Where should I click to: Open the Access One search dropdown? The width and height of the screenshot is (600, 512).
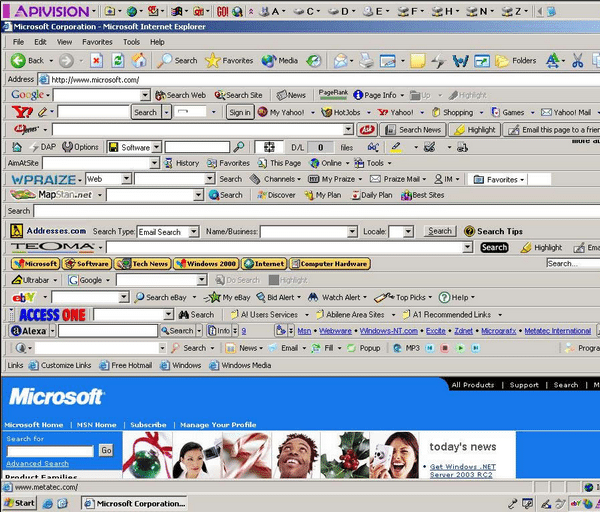pyautogui.click(x=168, y=315)
